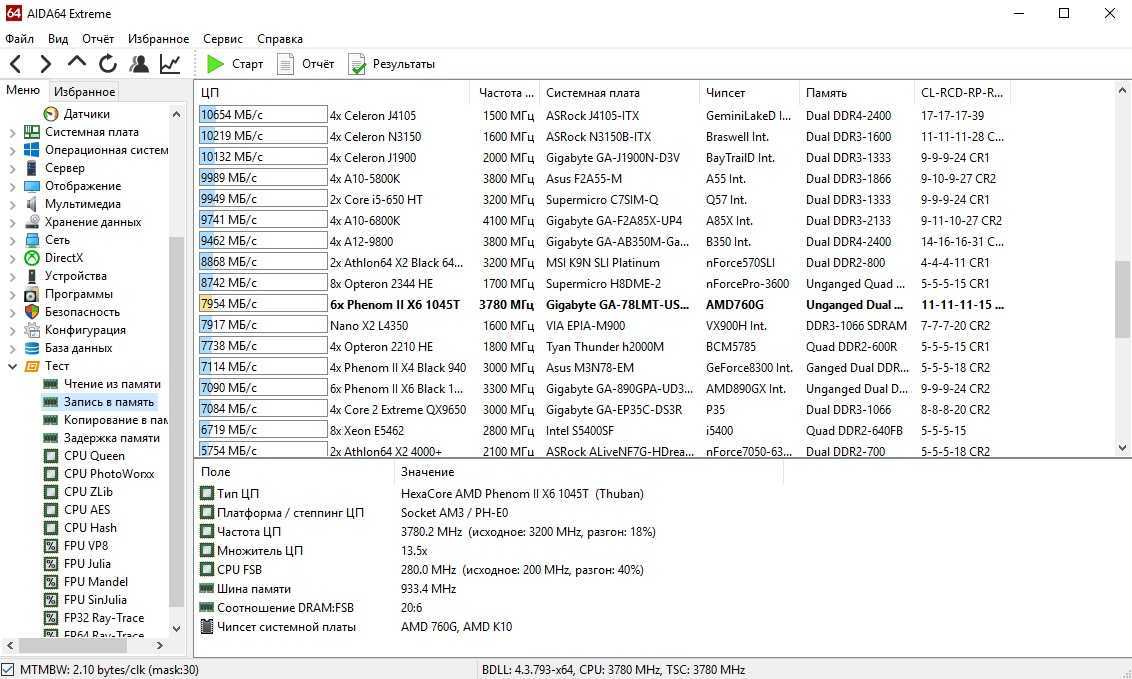The image size is (1132, 679).
Task: Open the user profile toolbar icon
Action: 139,64
